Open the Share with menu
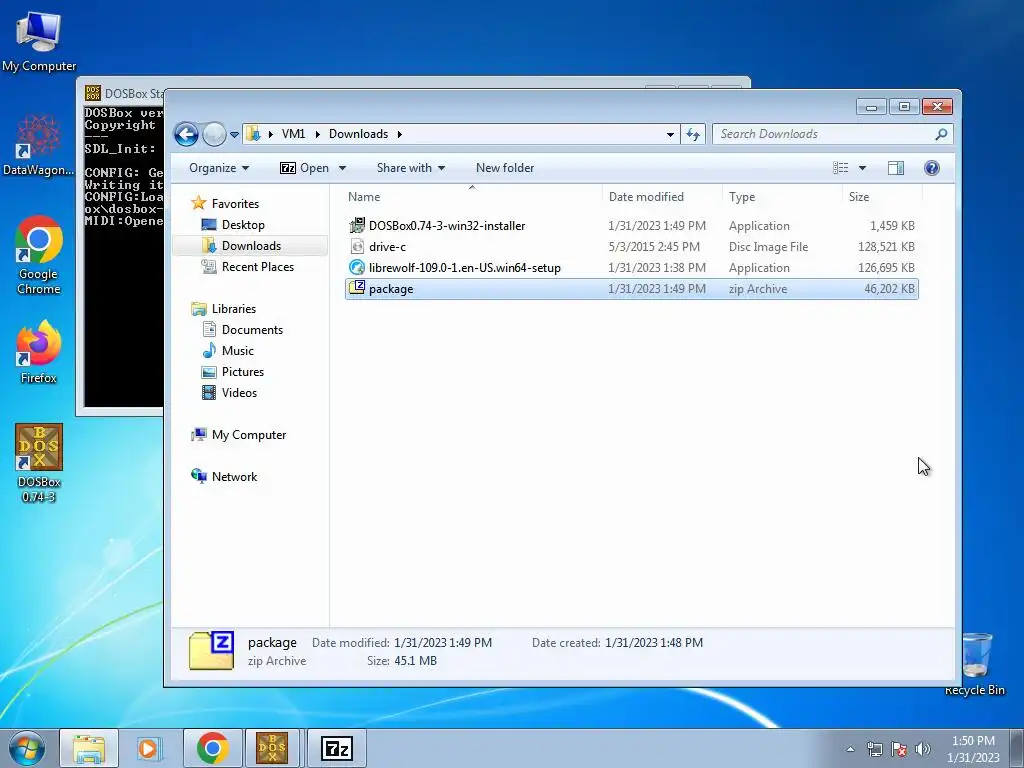Image resolution: width=1024 pixels, height=768 pixels. pos(411,168)
